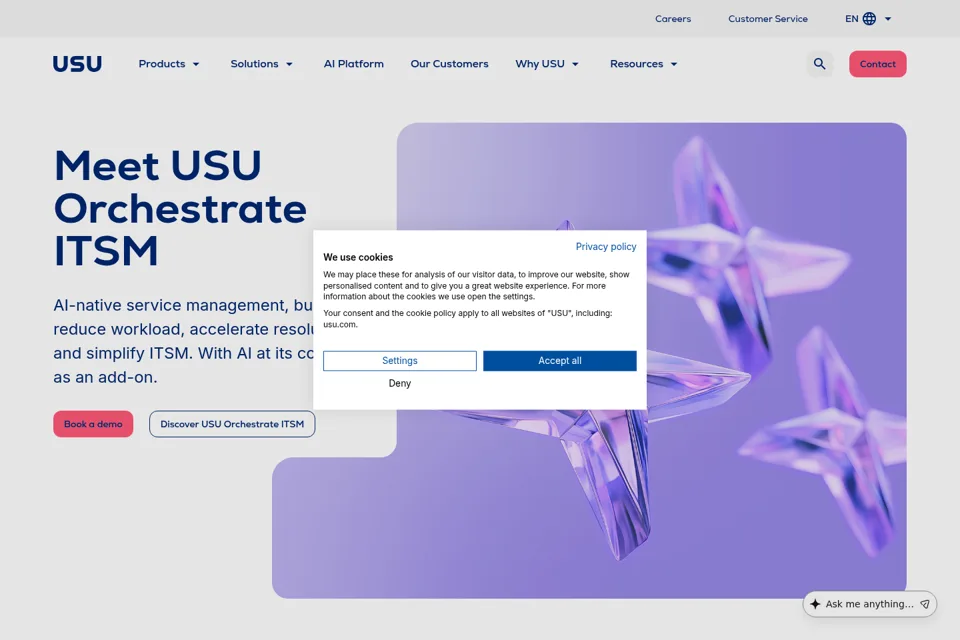
Task: Click the Careers link
Action: click(673, 19)
